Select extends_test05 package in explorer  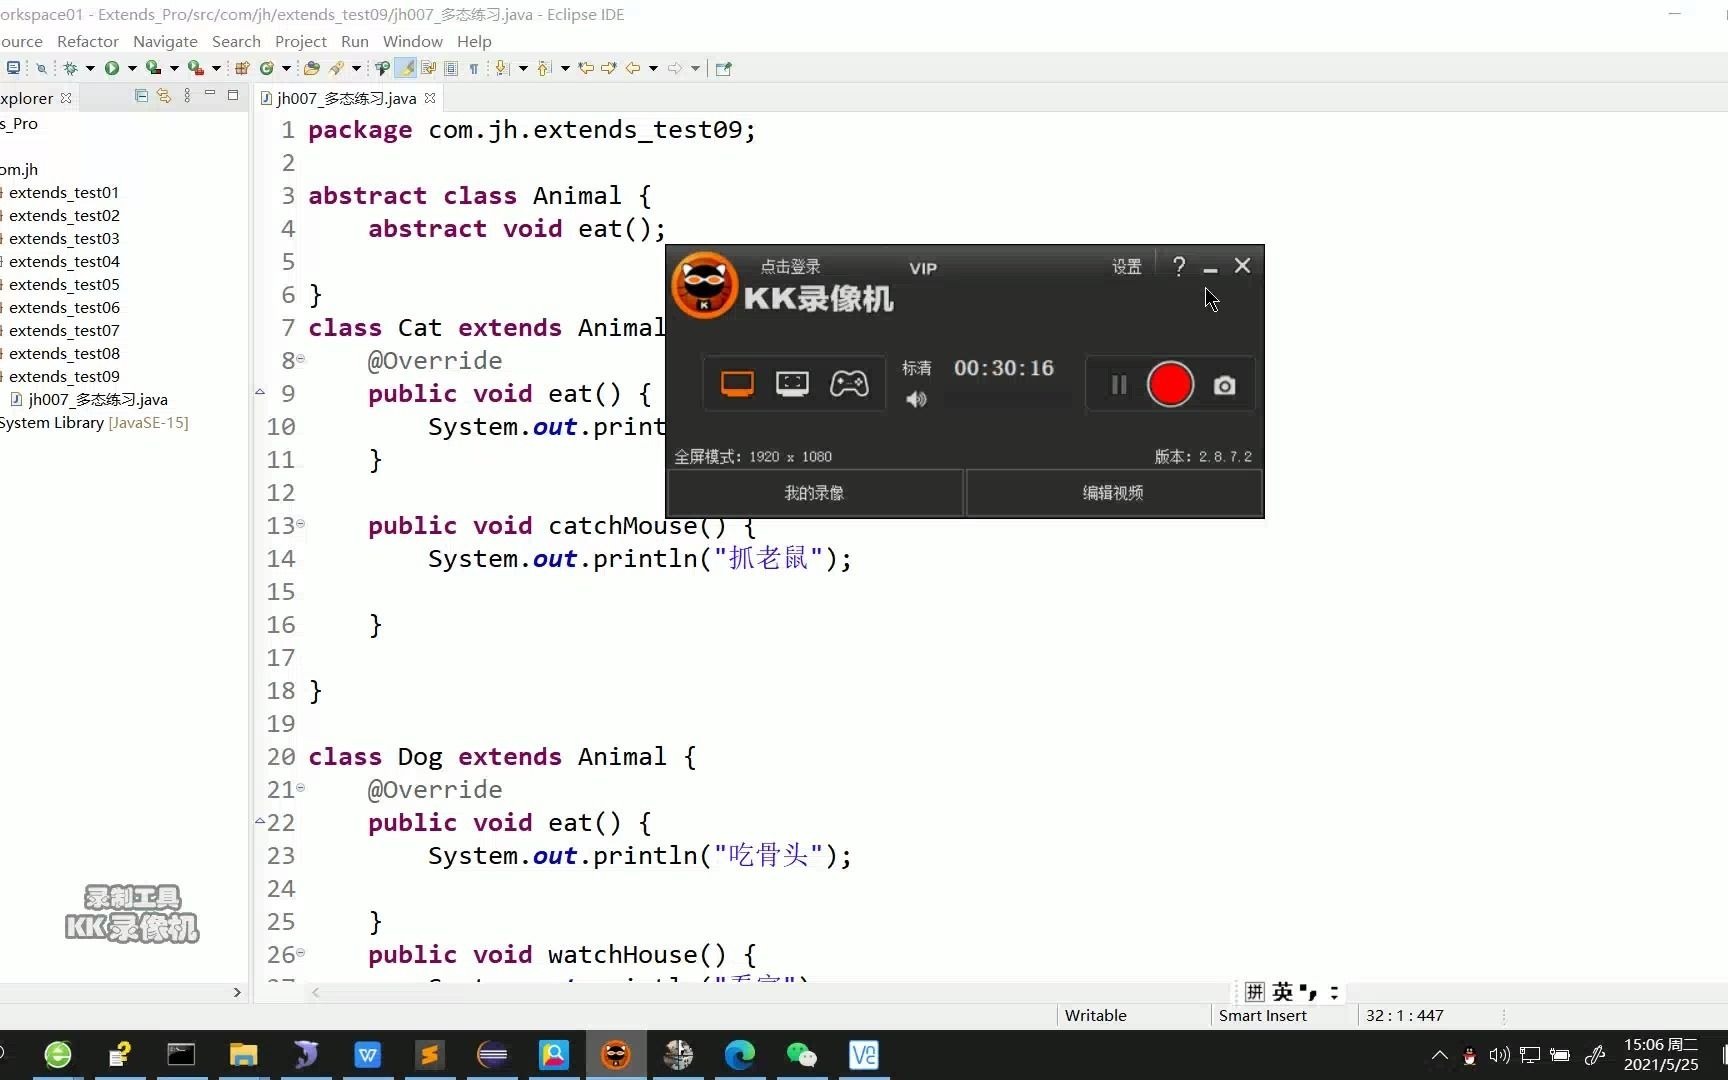pyautogui.click(x=64, y=284)
